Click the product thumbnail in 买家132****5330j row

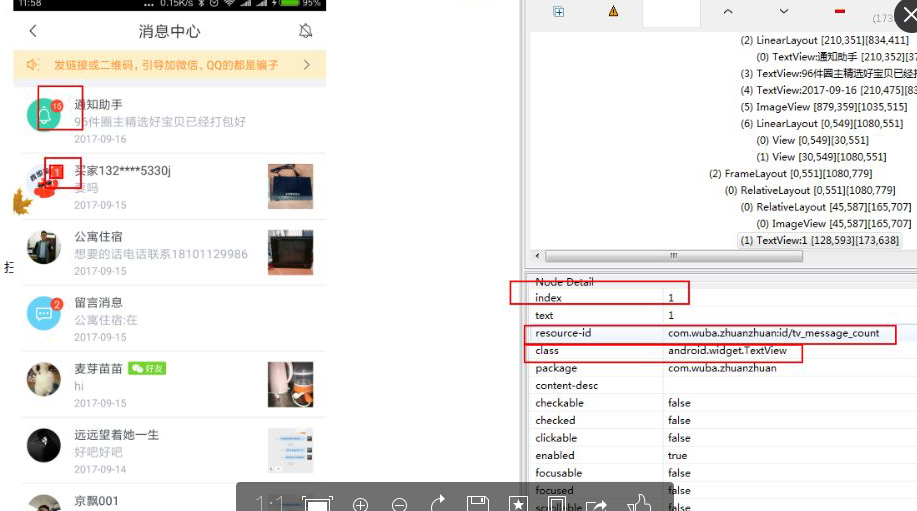coord(290,187)
